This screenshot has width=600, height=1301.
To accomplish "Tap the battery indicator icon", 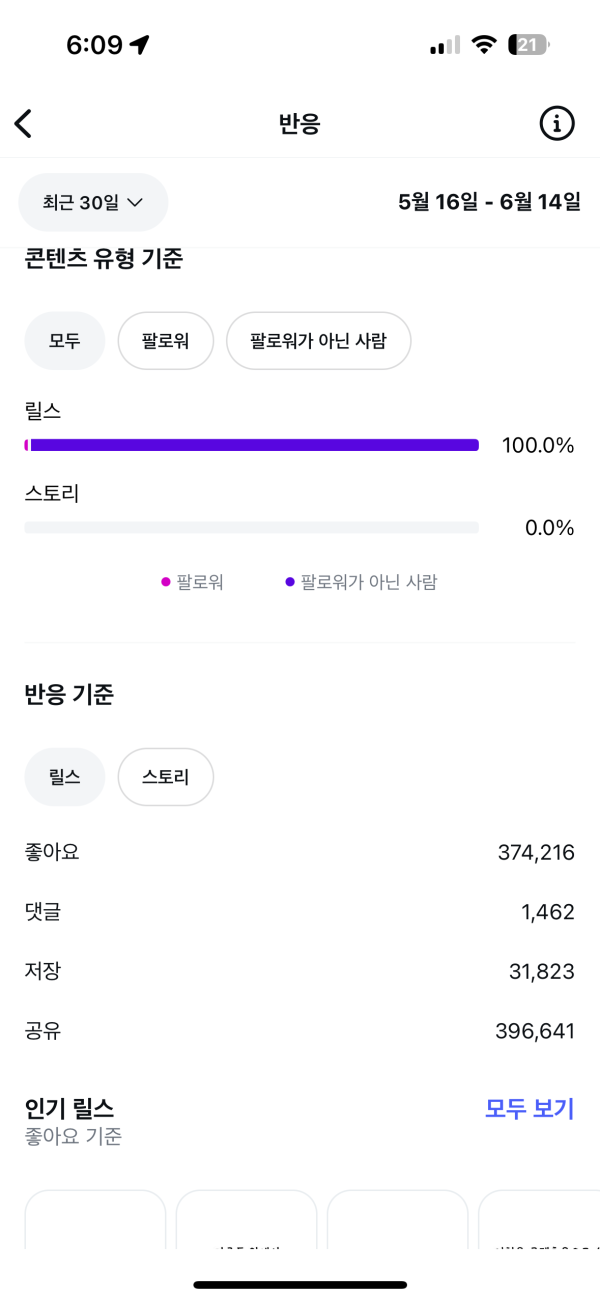I will point(528,45).
